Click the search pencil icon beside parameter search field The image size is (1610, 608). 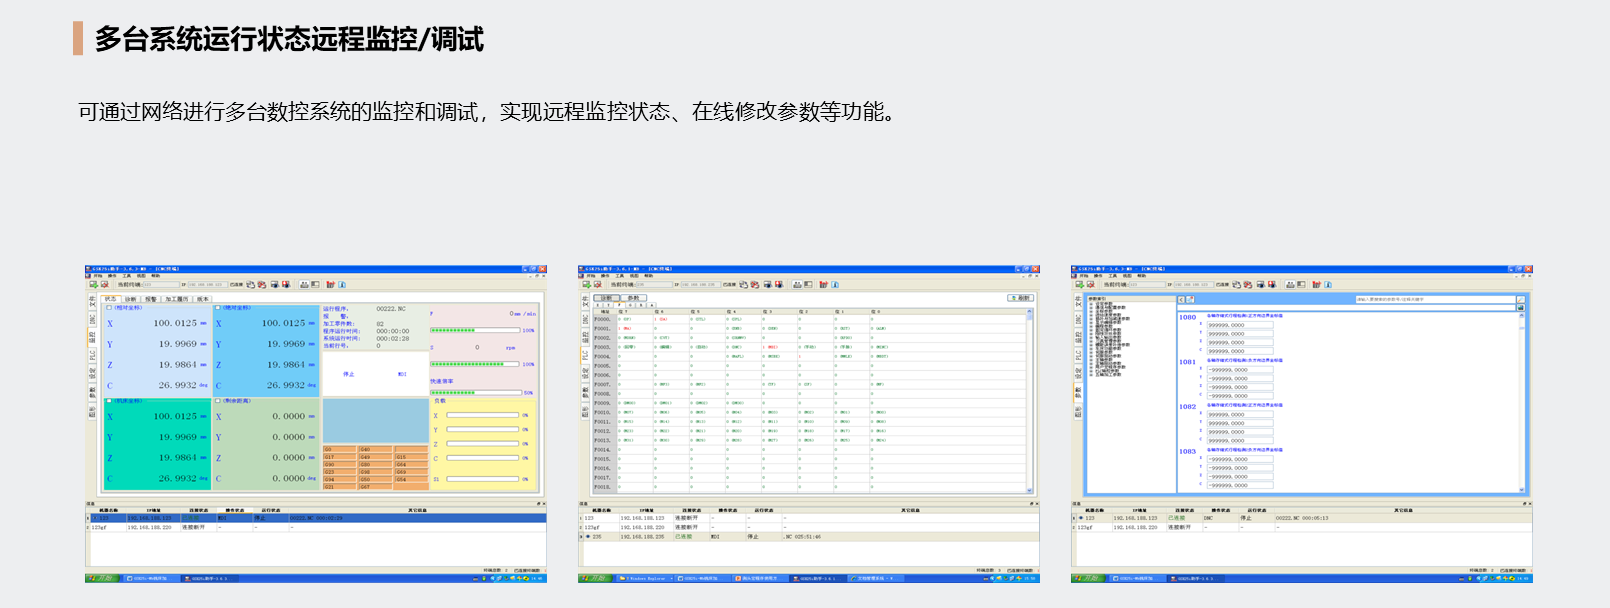pos(1521,299)
